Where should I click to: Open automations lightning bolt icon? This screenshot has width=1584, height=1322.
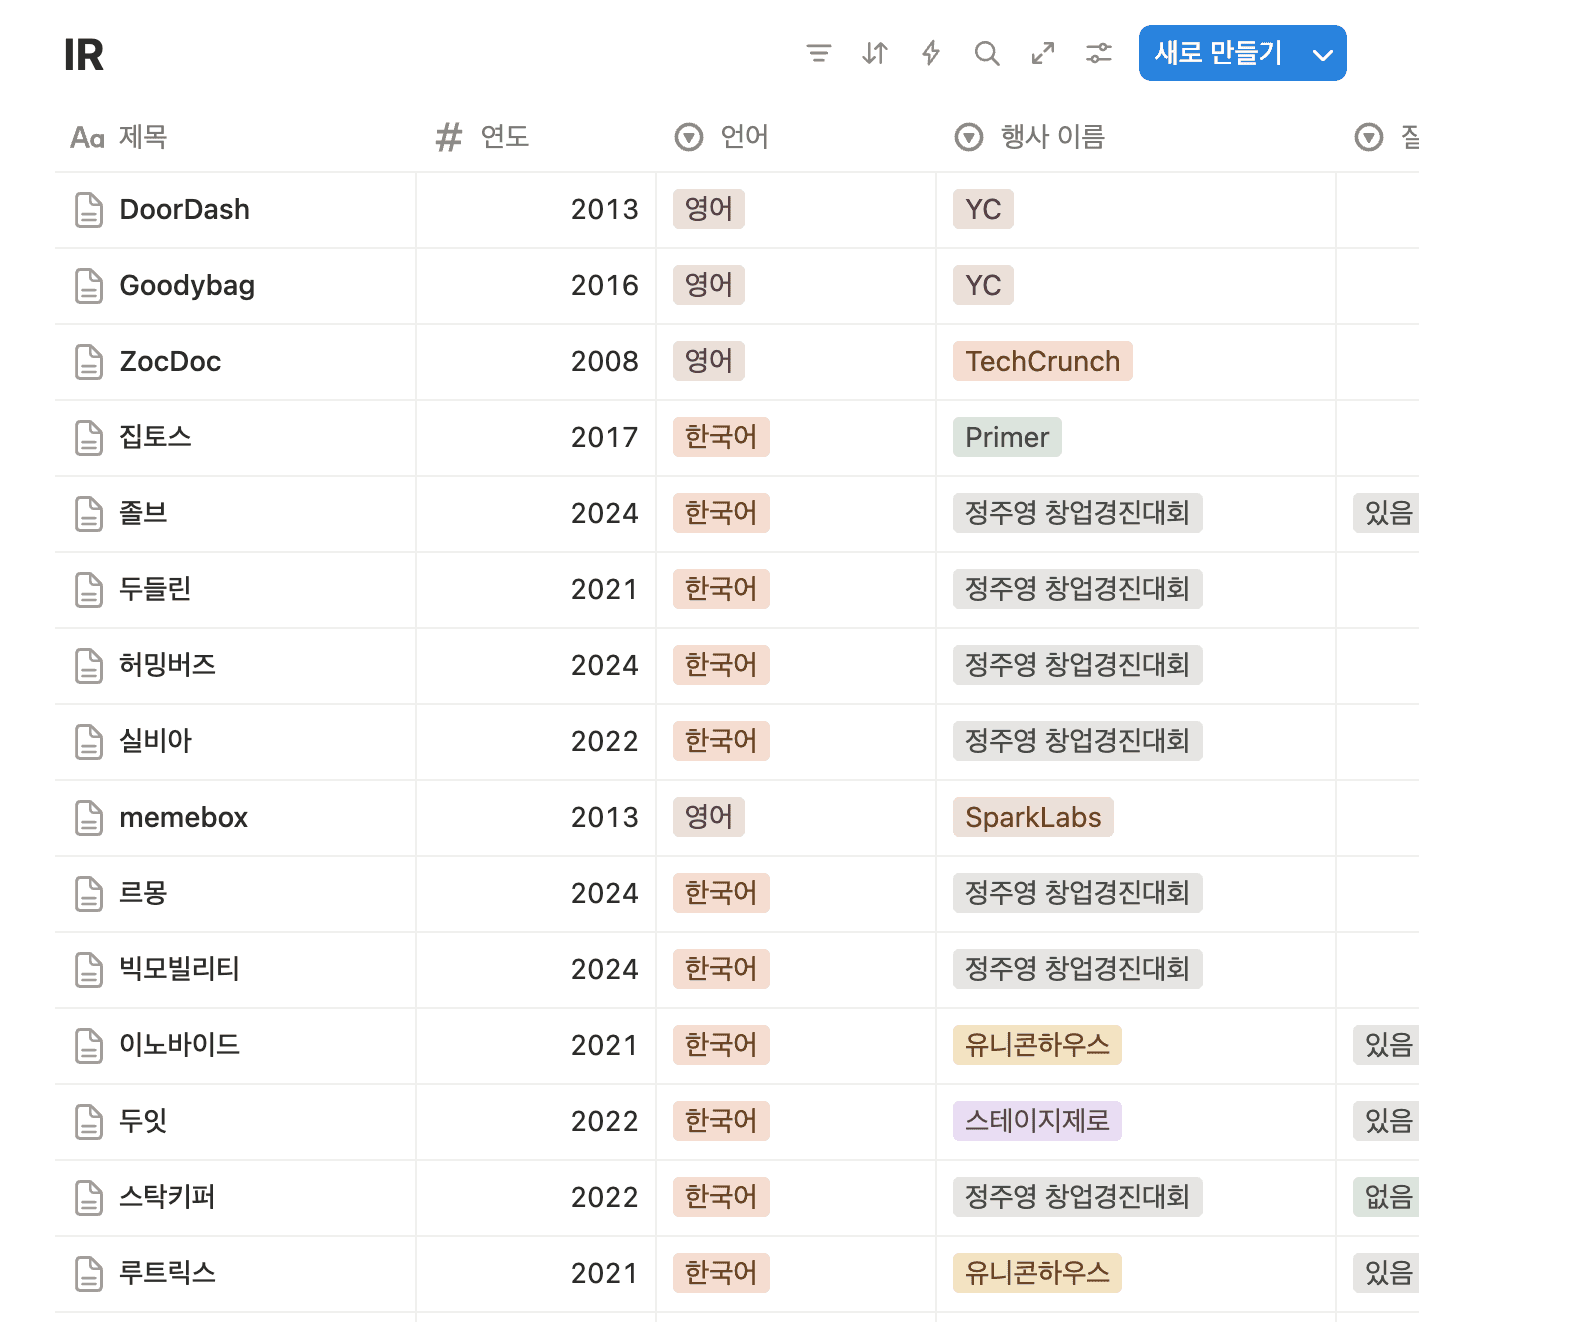[931, 53]
